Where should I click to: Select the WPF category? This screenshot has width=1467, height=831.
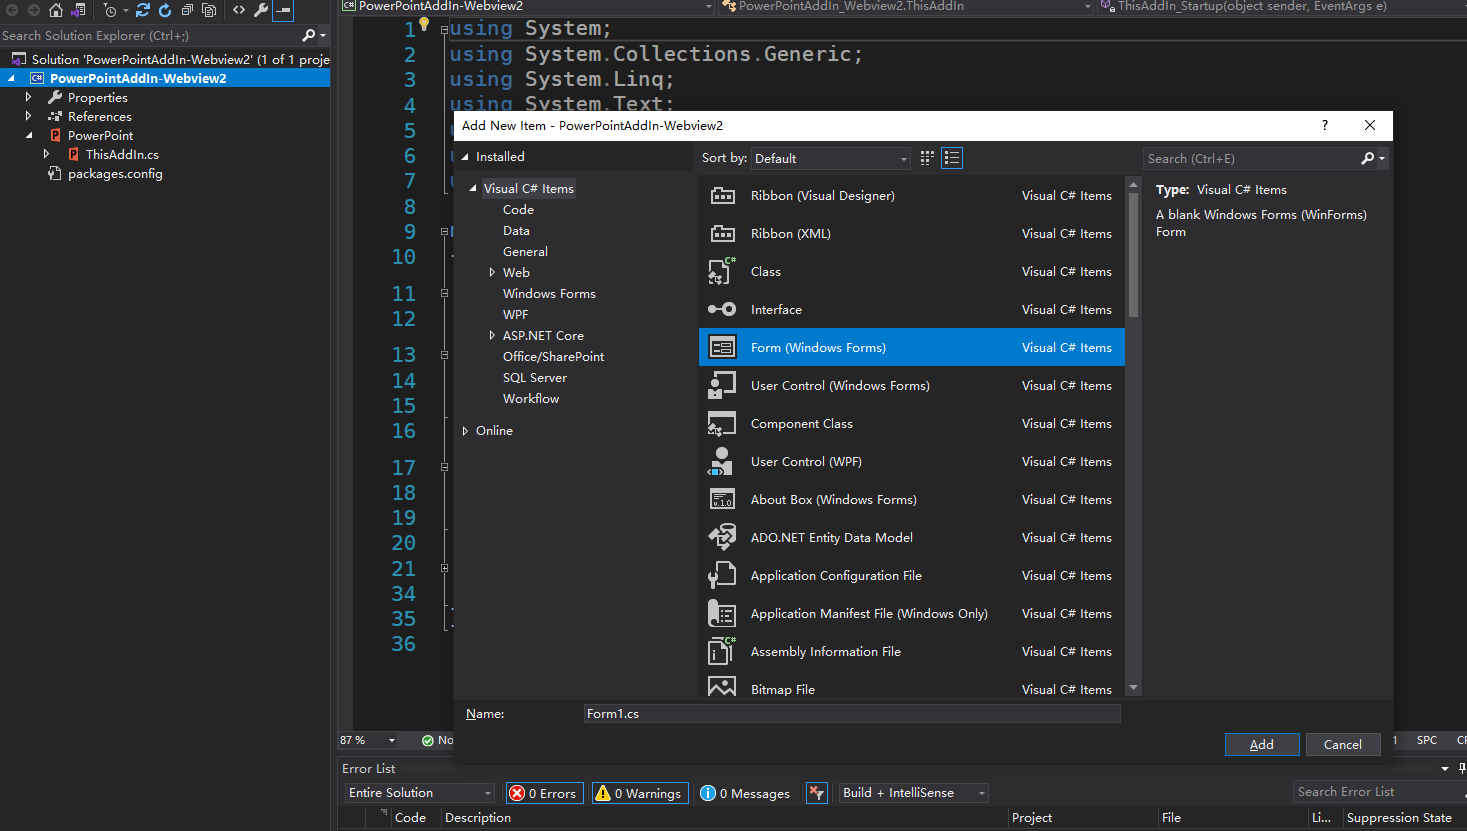[515, 314]
